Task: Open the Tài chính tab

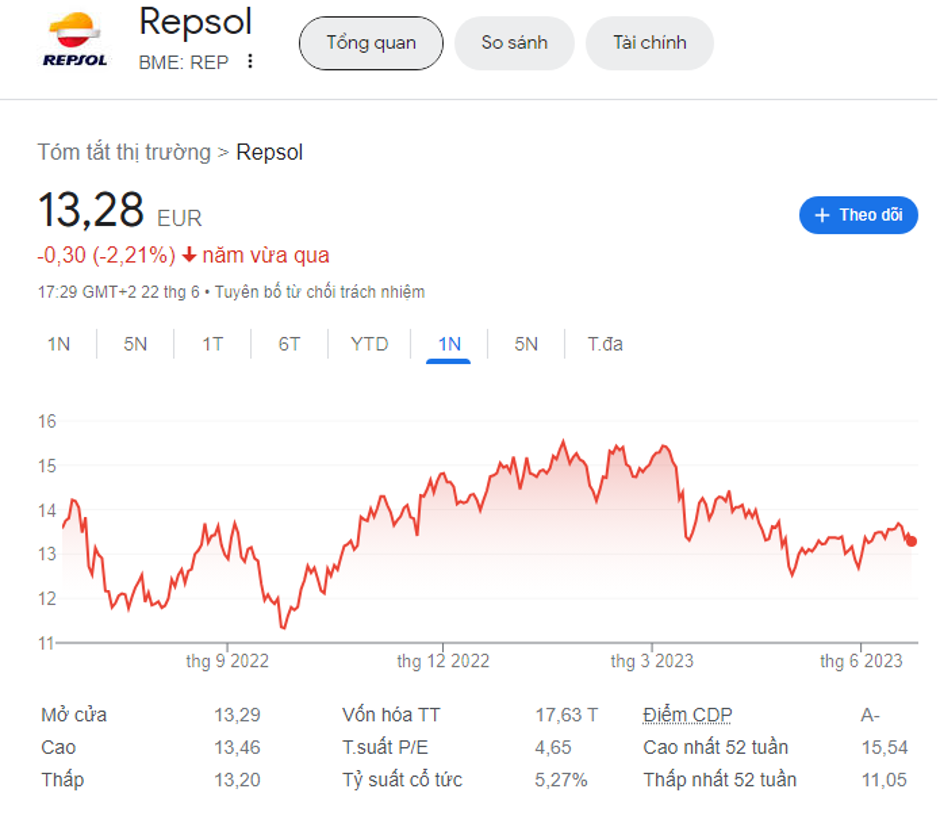Action: coord(649,43)
